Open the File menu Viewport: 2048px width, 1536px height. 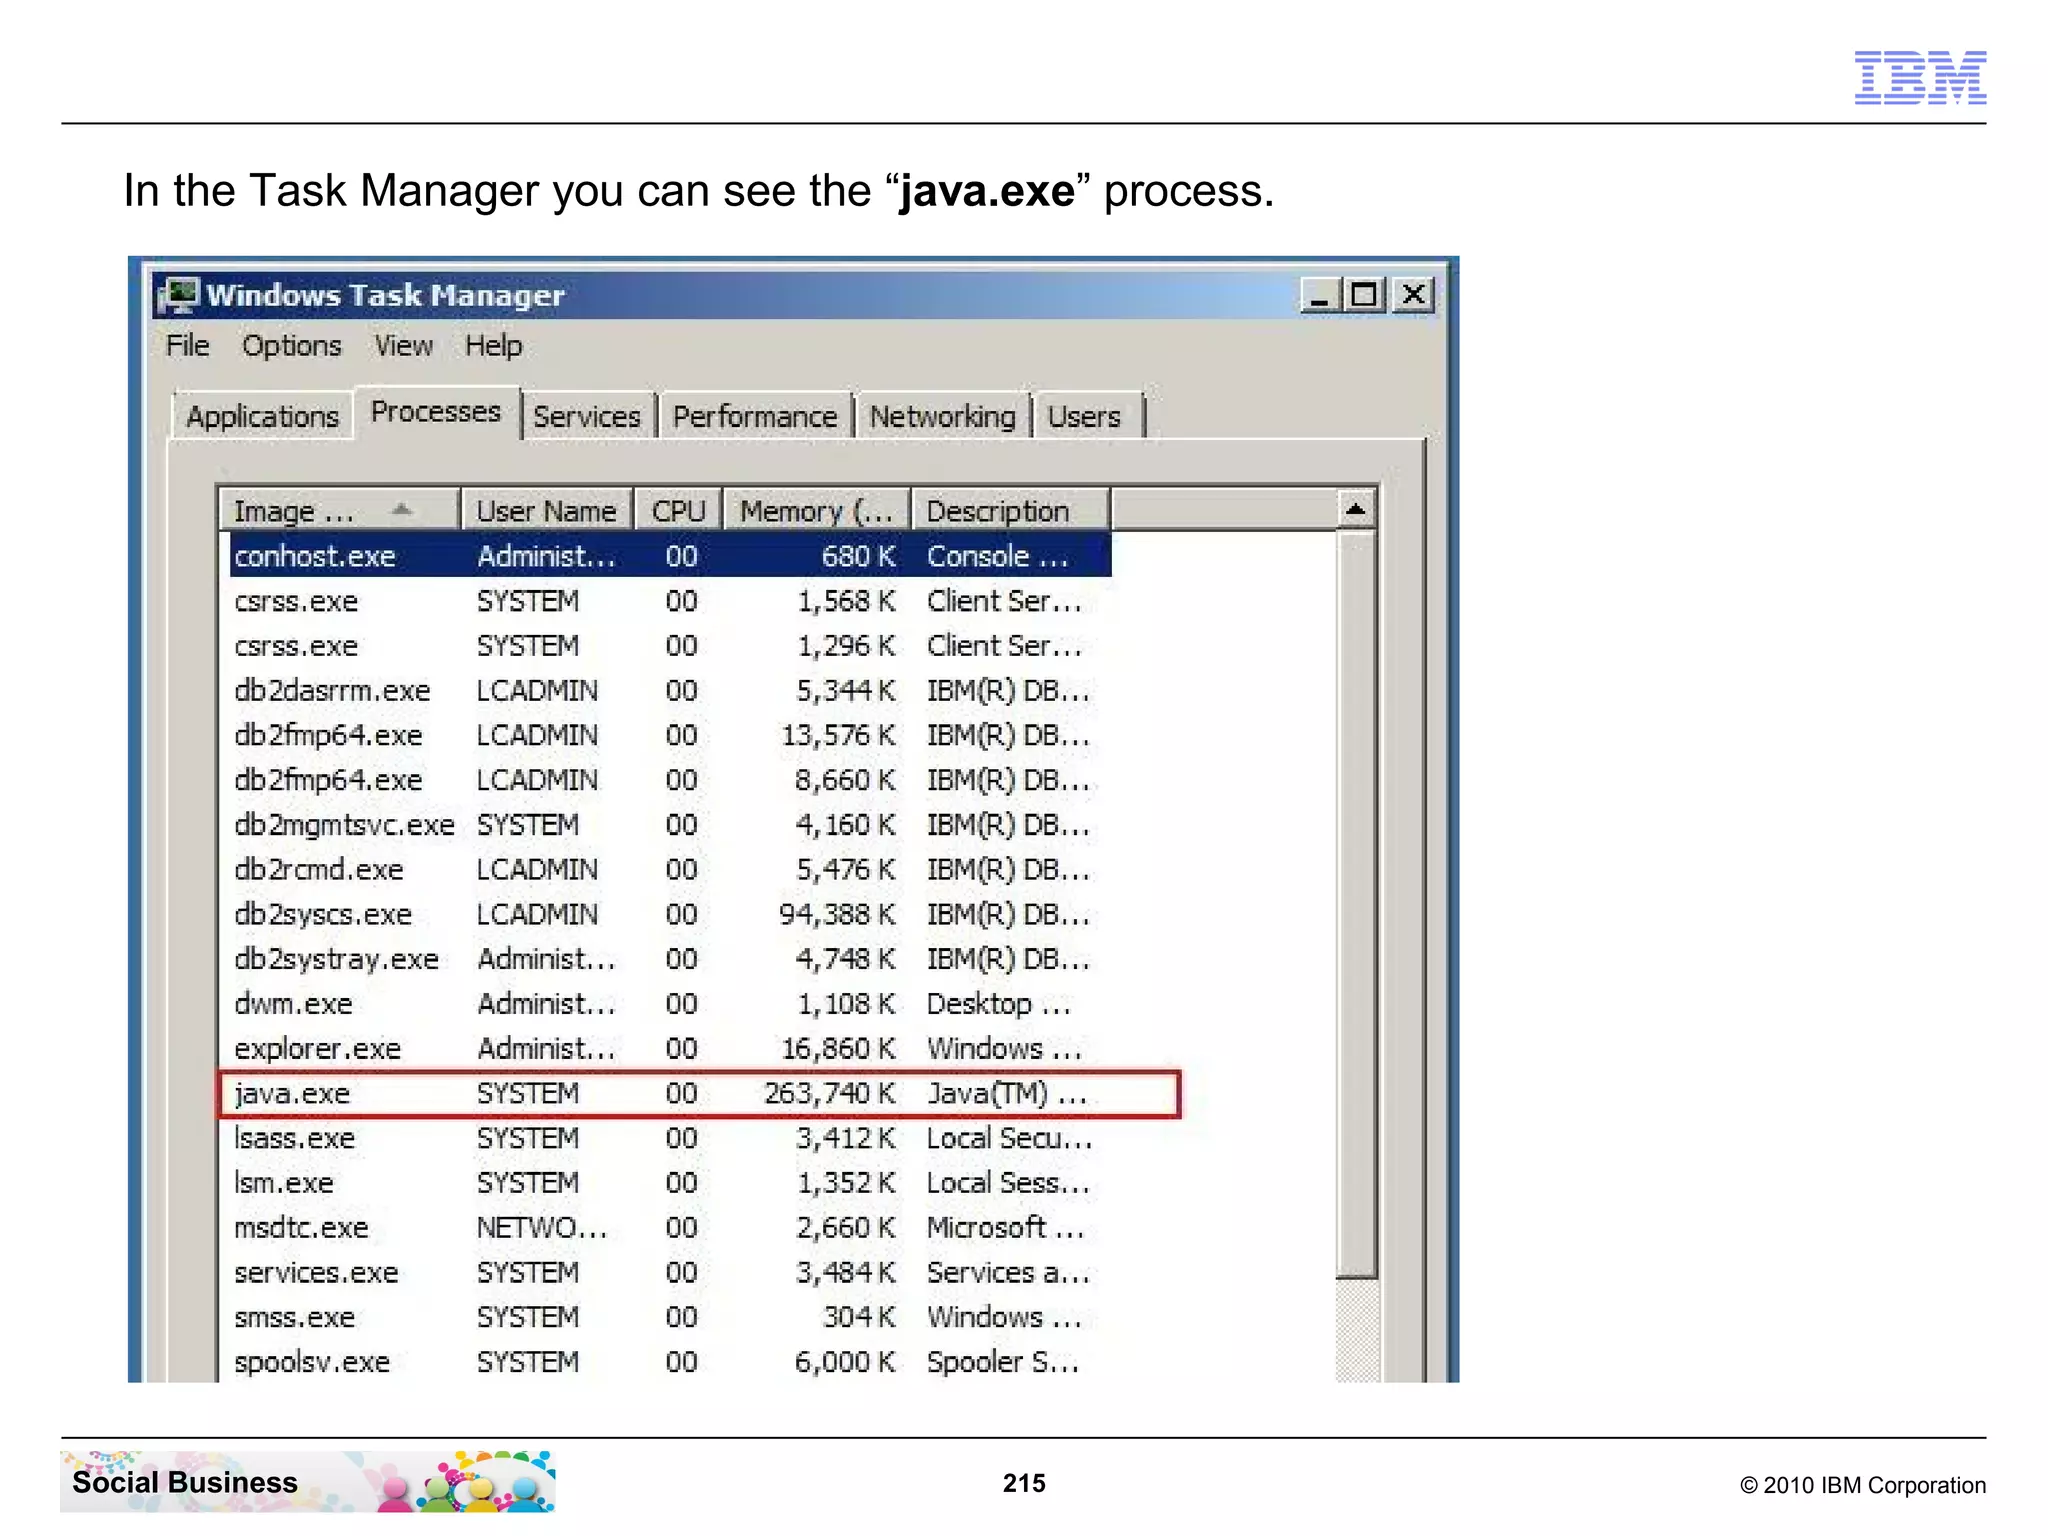pos(188,346)
